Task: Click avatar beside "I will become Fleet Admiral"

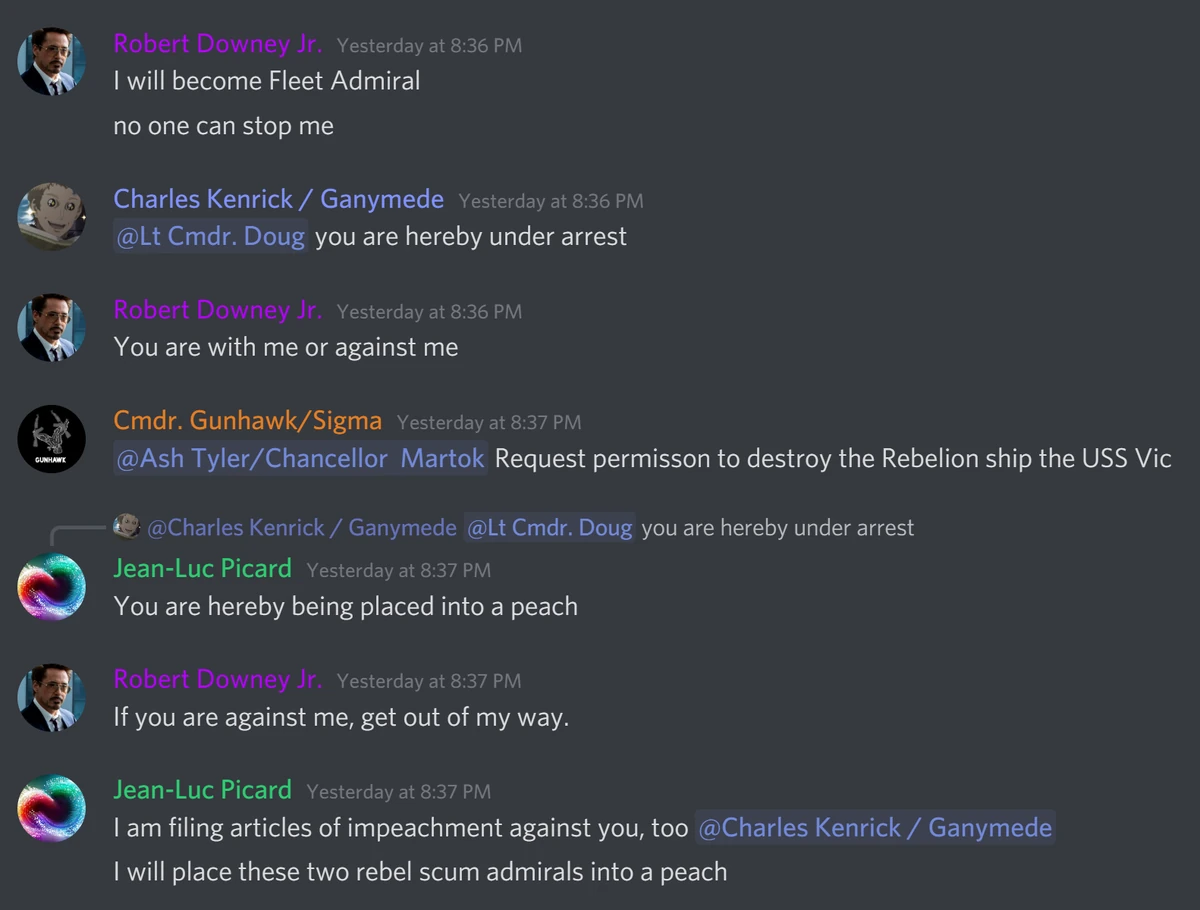Action: 52,62
